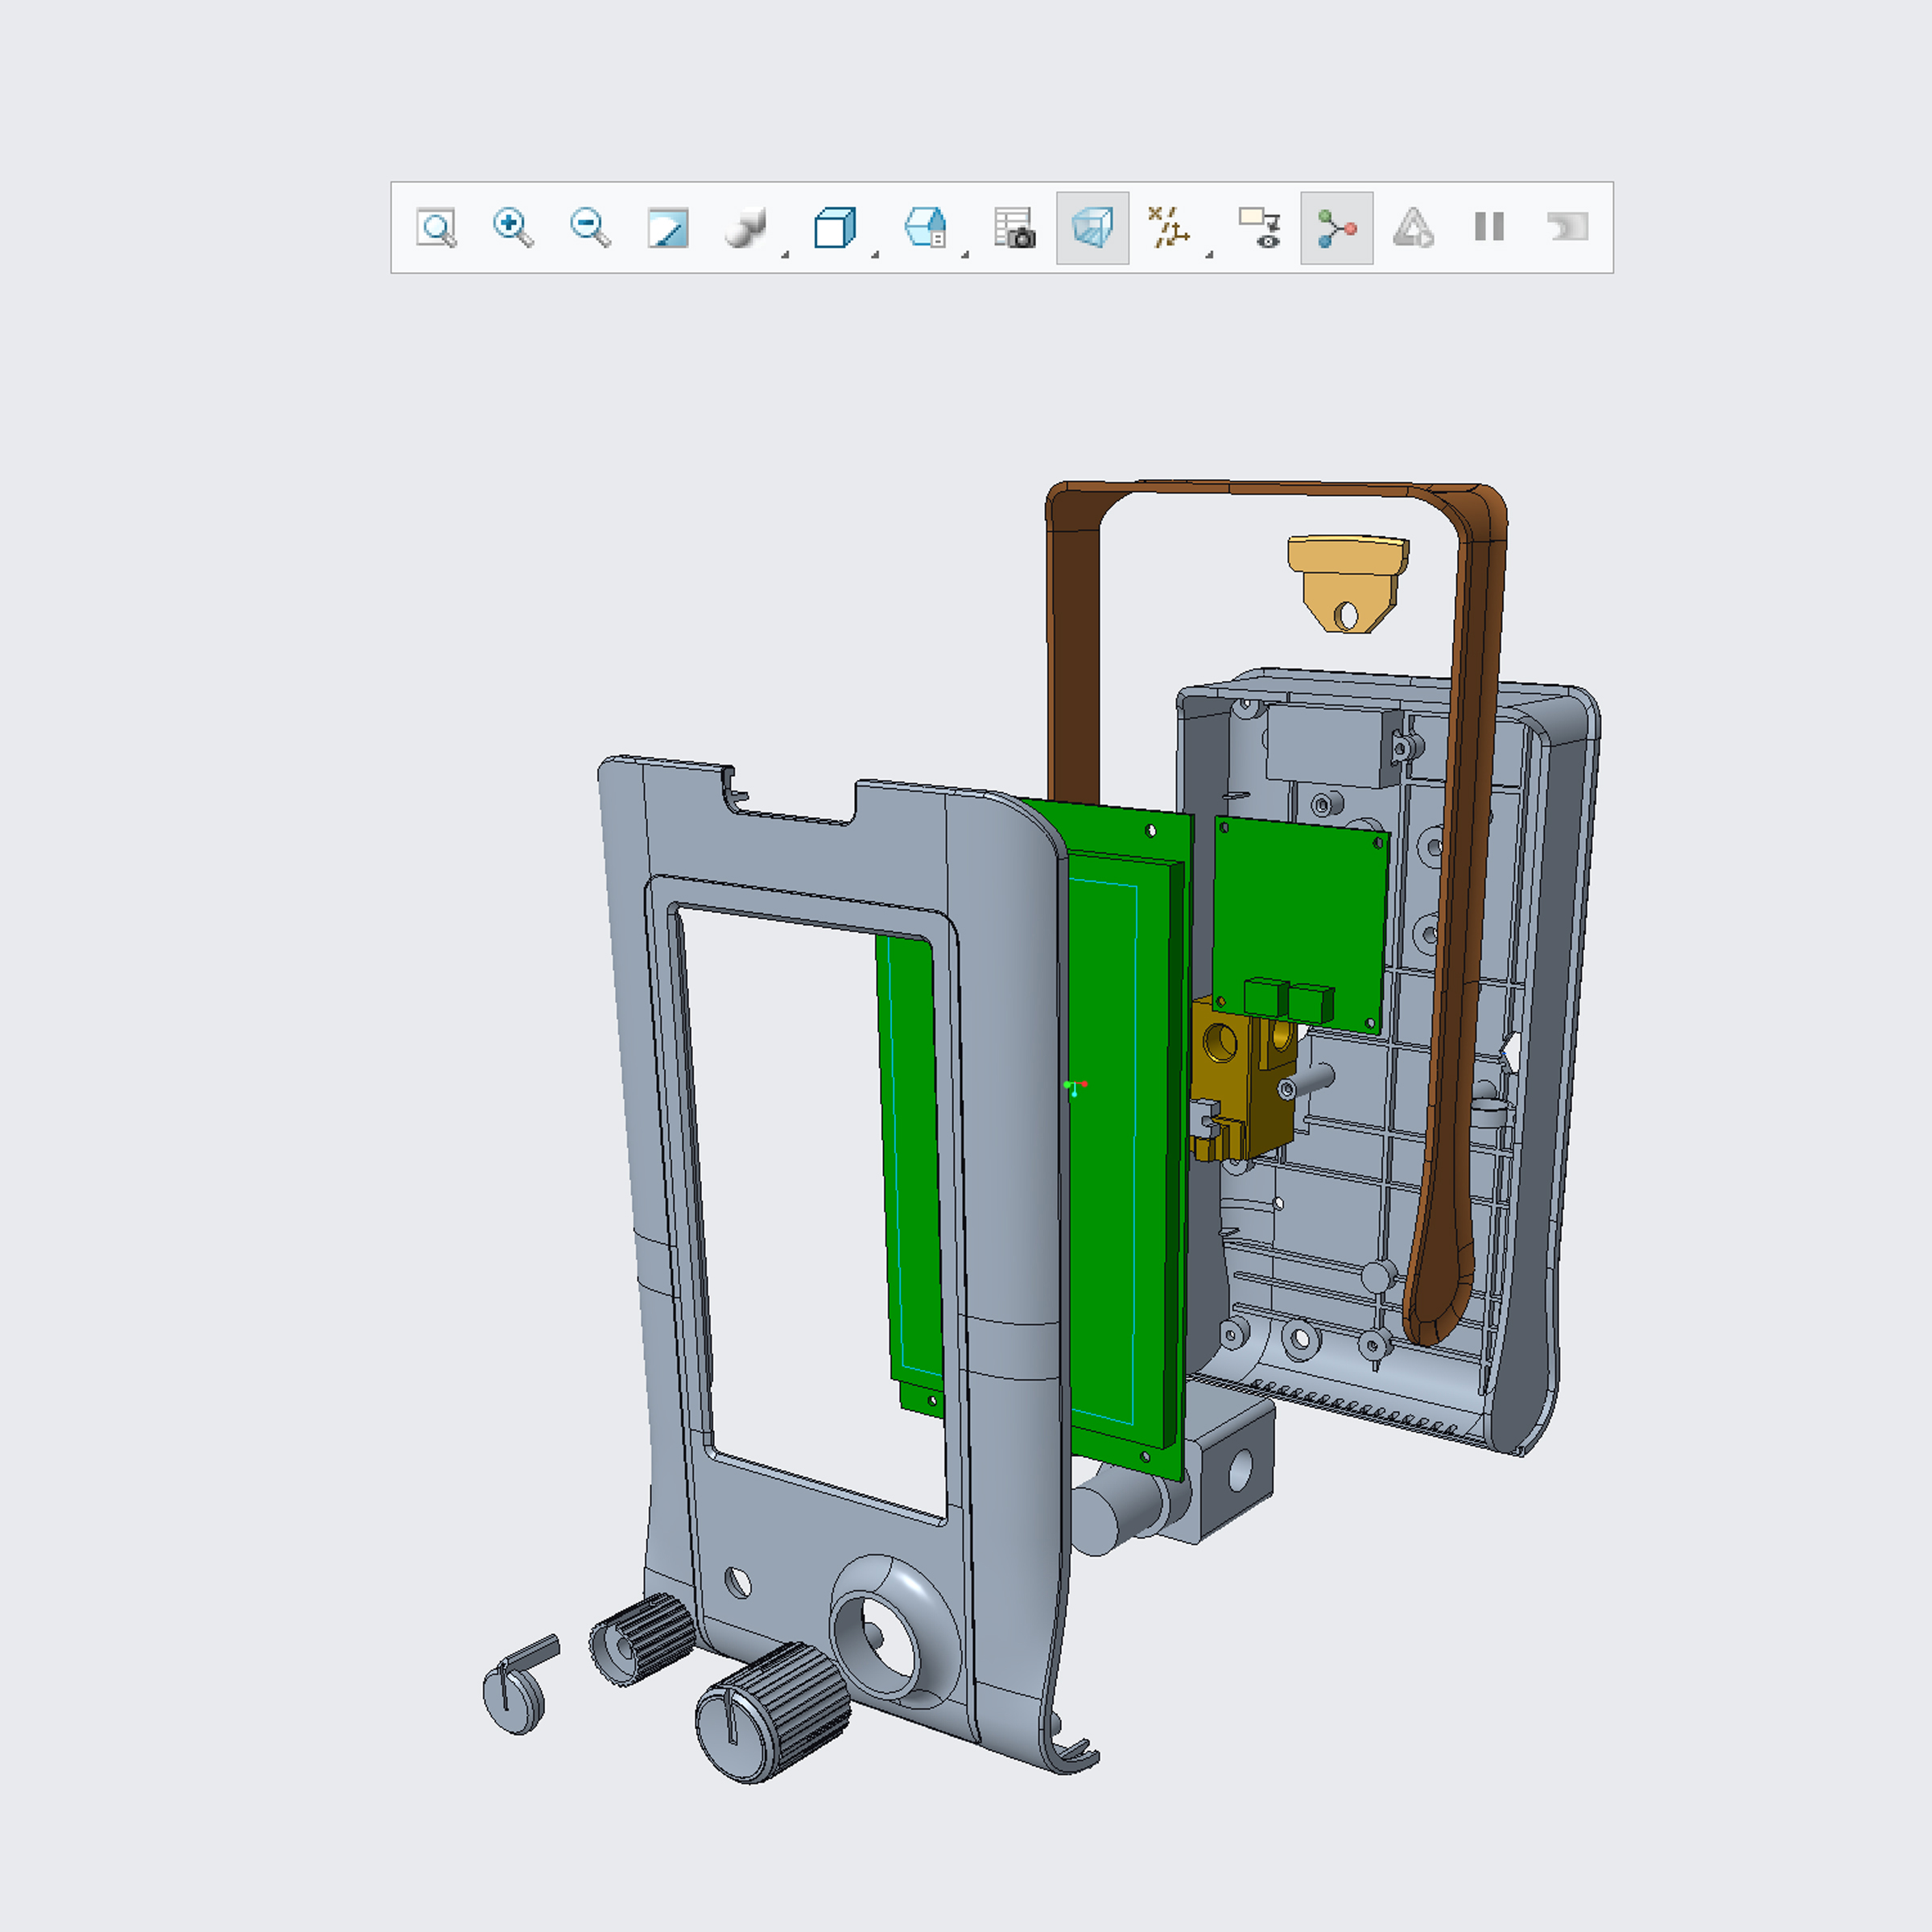The height and width of the screenshot is (1932, 1932).
Task: Click the Zoom Out magnifier icon
Action: 590,228
